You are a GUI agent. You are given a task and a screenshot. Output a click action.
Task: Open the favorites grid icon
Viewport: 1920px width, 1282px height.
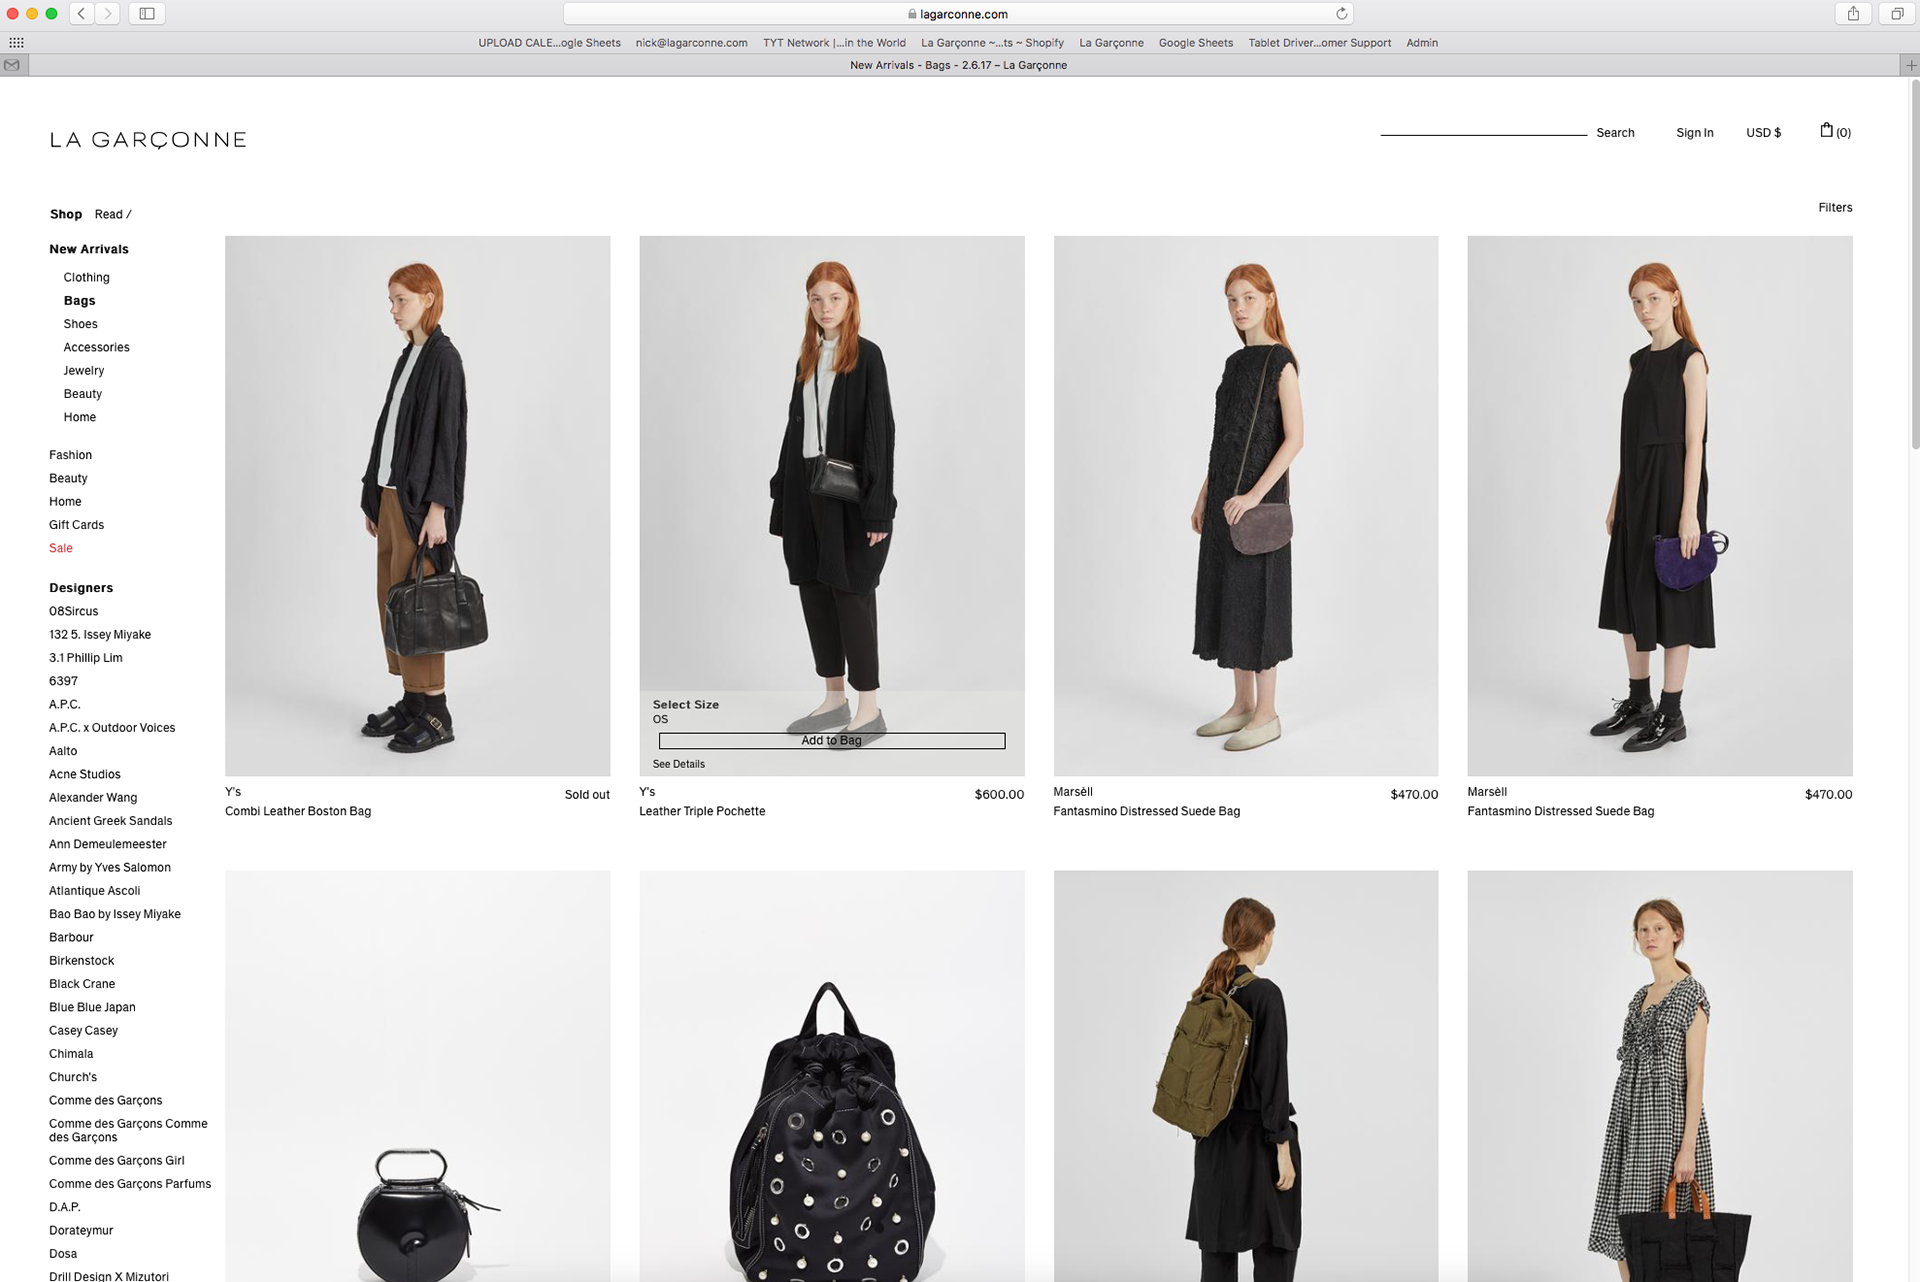[x=16, y=43]
